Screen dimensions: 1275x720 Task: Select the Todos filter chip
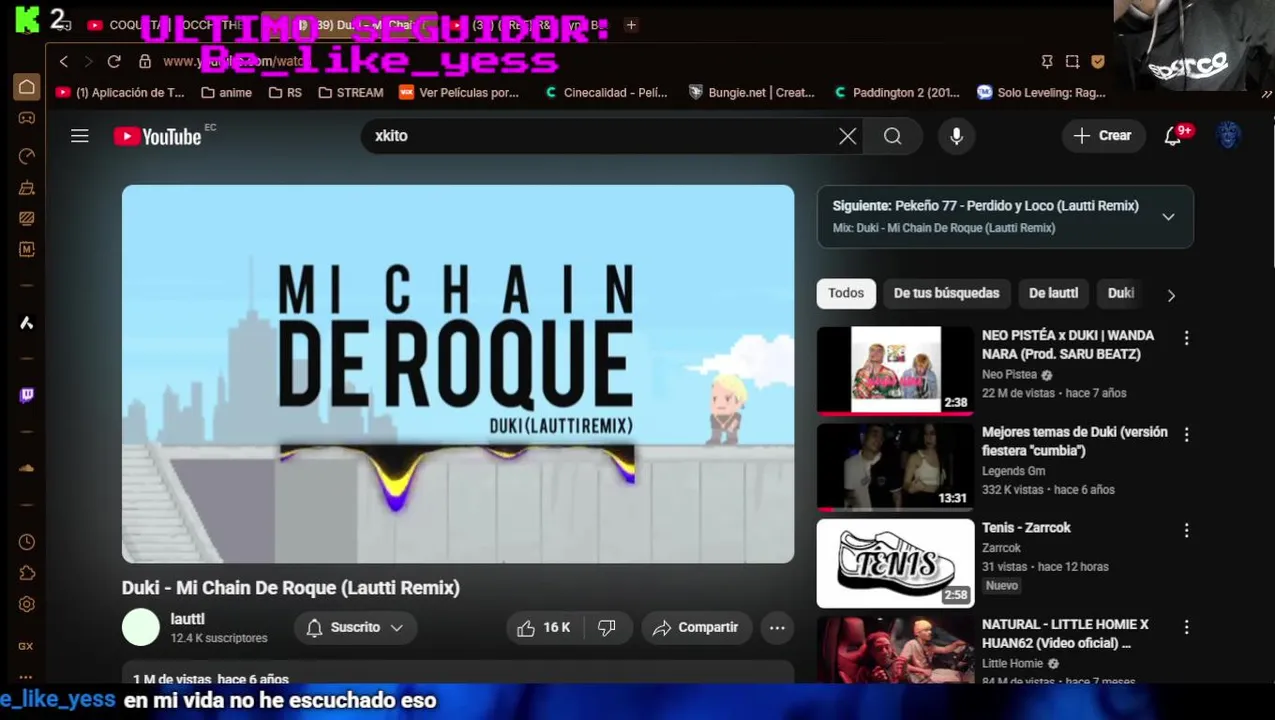coord(845,293)
